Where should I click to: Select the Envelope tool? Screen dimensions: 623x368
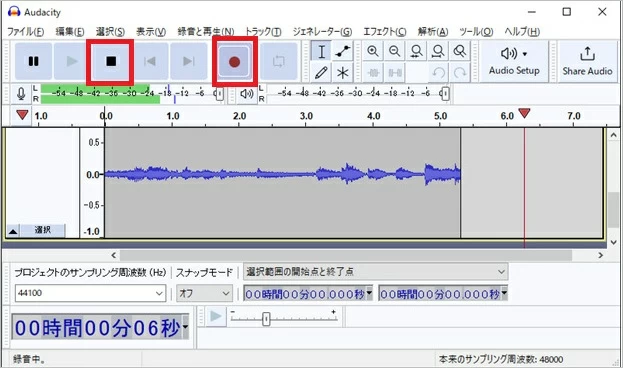(x=342, y=51)
